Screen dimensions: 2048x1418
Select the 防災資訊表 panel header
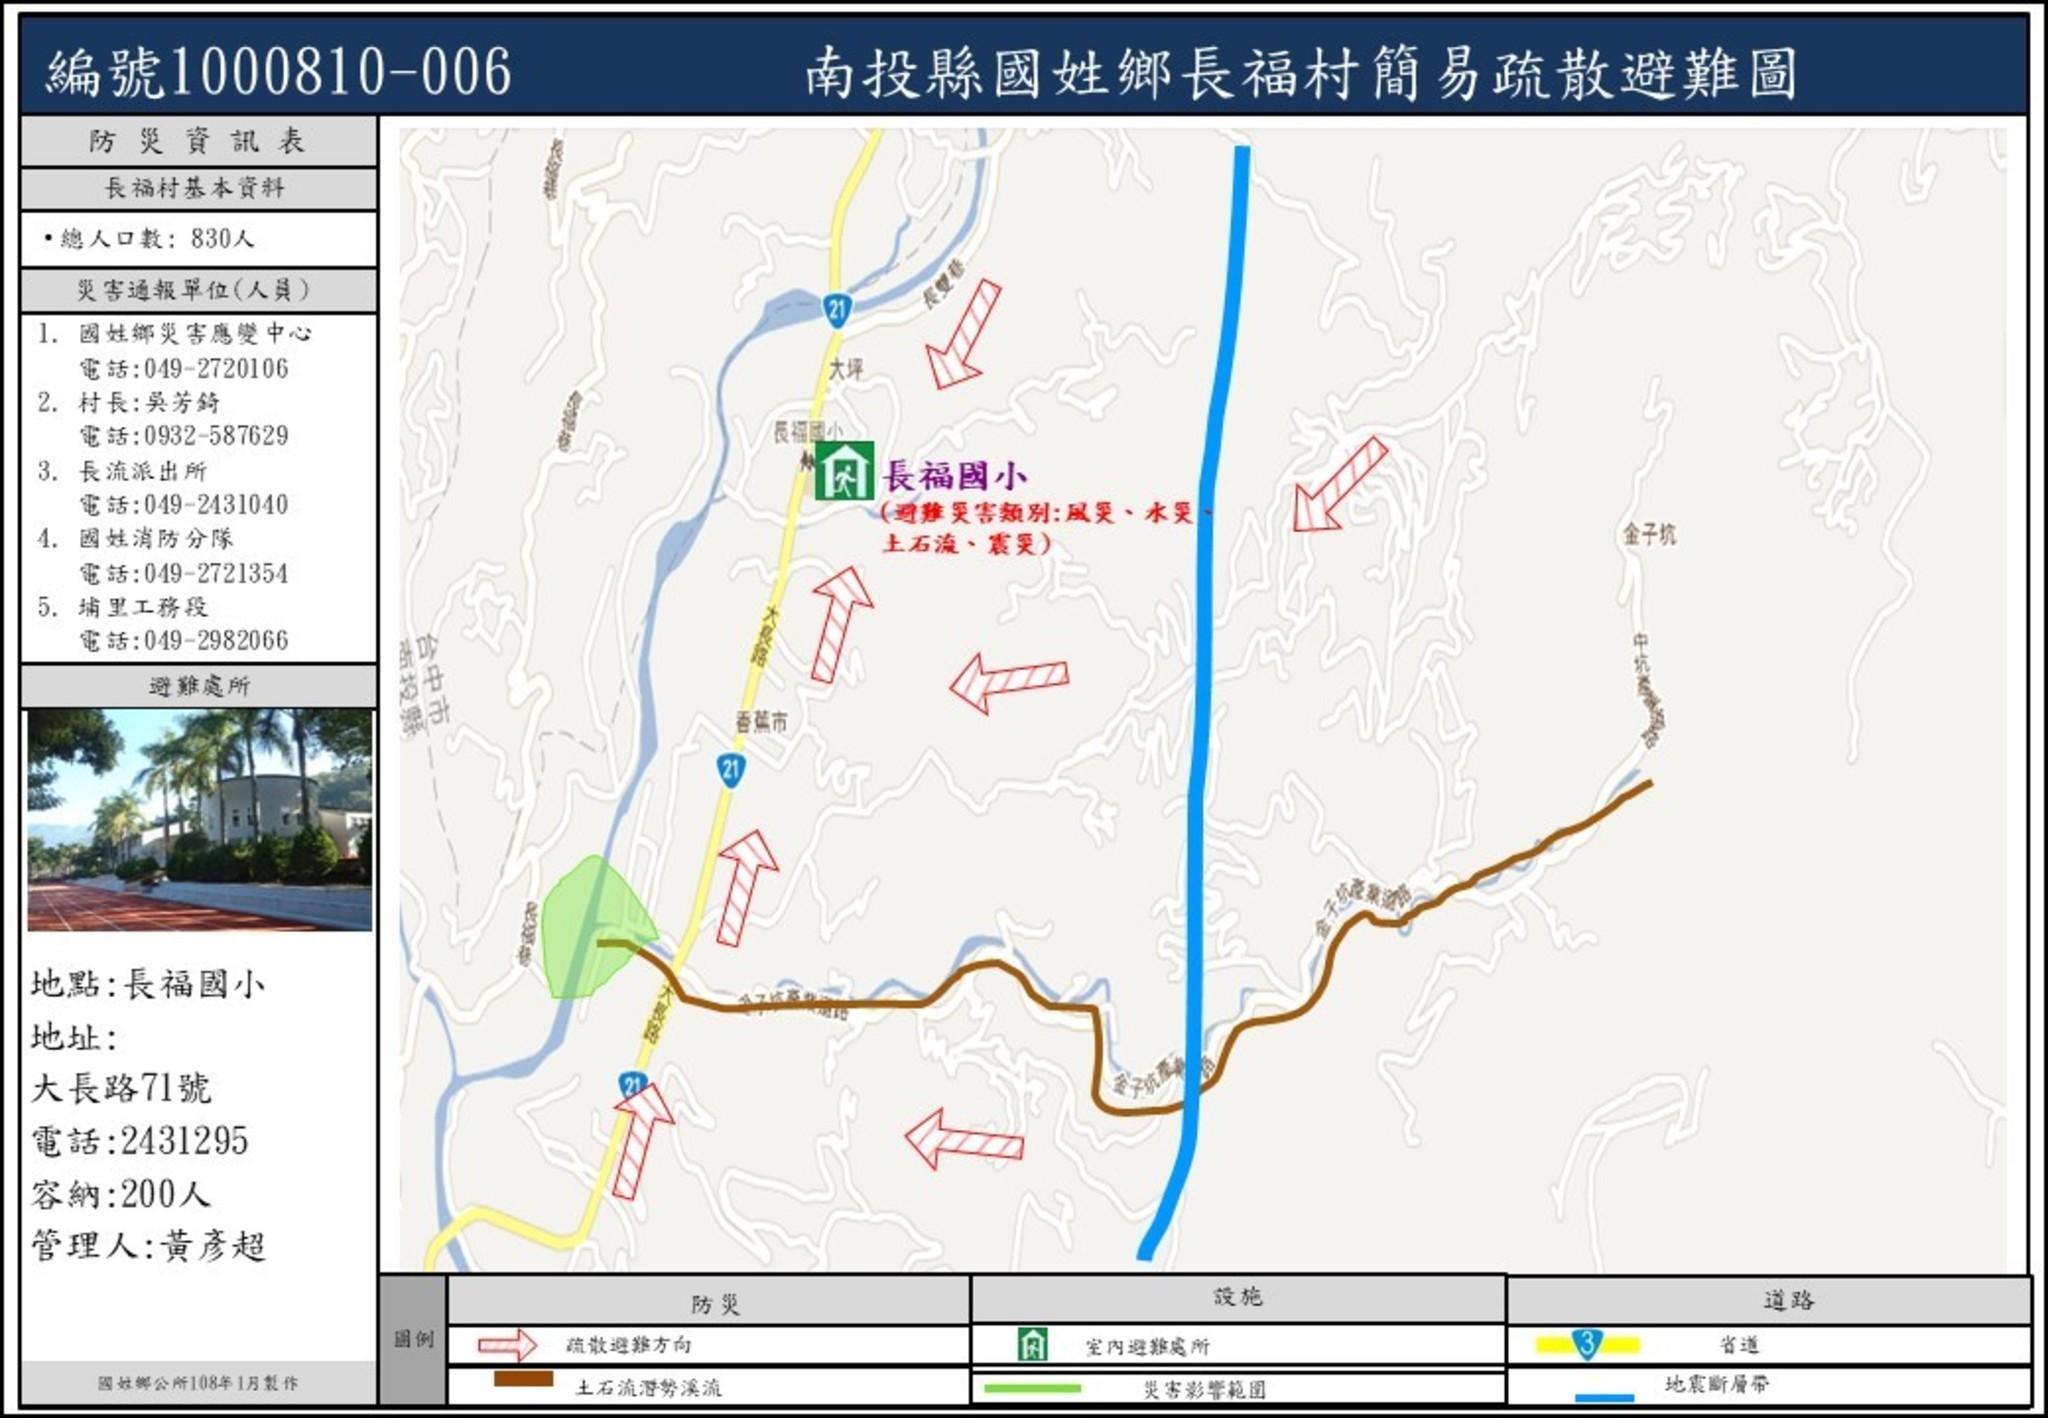pos(198,141)
